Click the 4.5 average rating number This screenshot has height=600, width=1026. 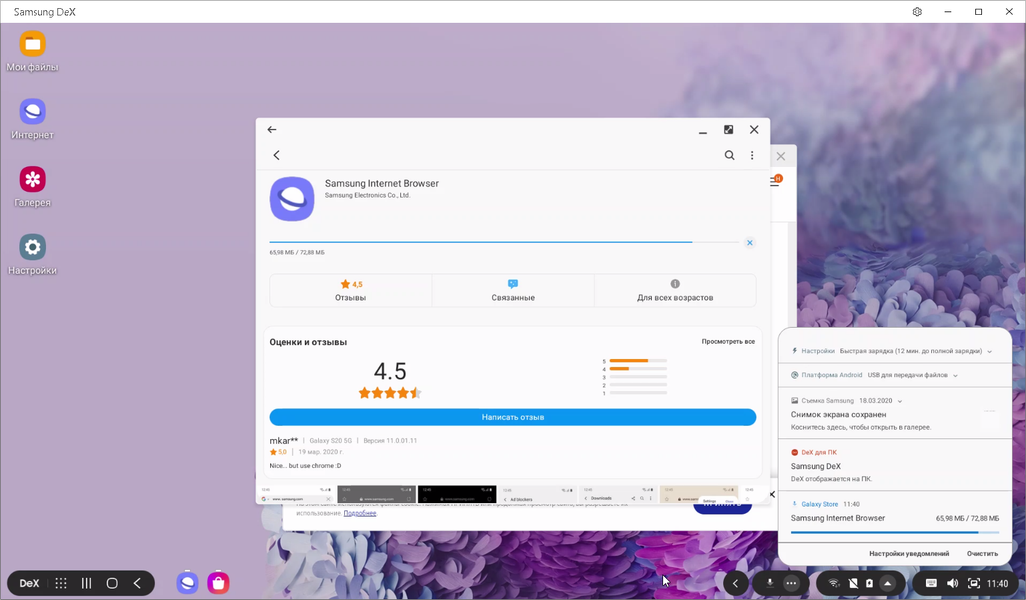coord(390,372)
